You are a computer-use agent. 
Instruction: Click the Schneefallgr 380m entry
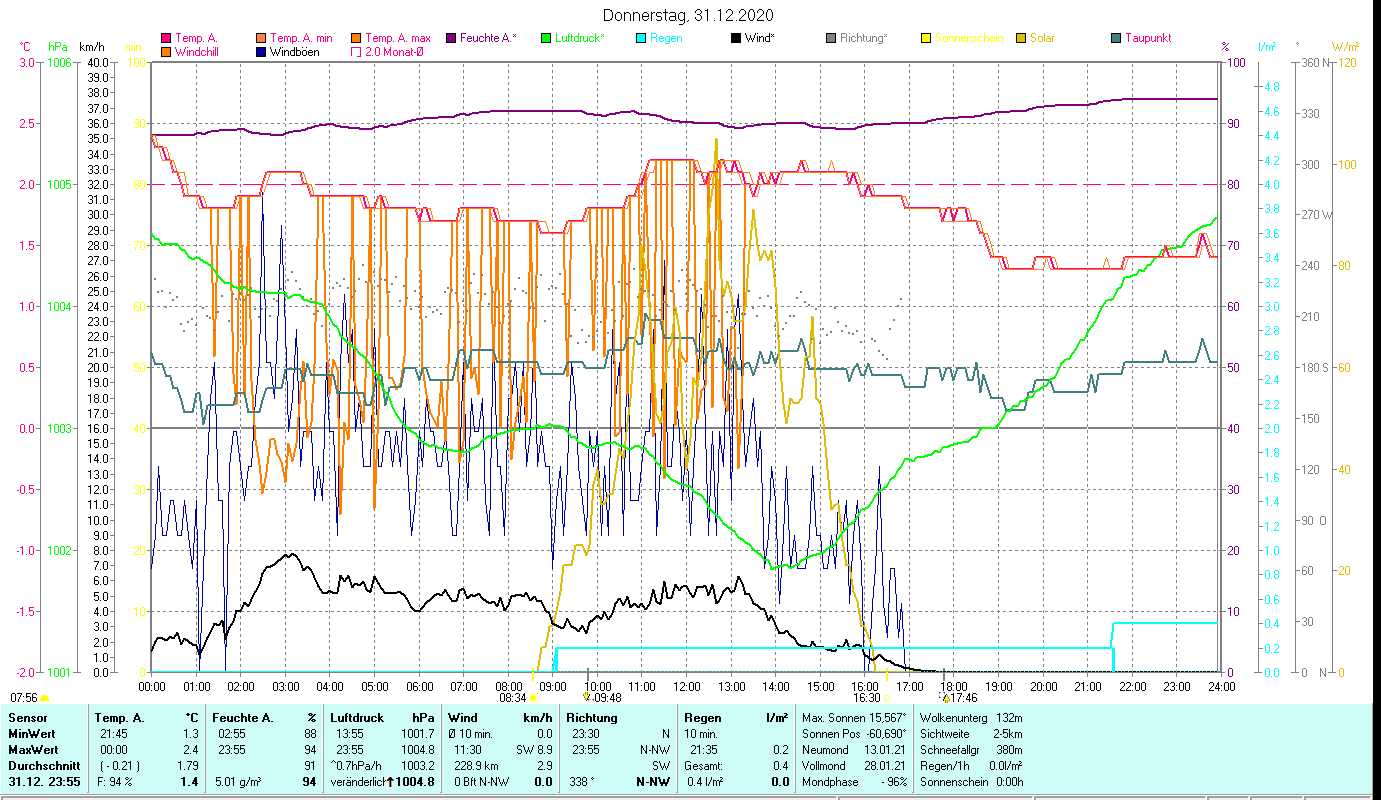pos(970,750)
